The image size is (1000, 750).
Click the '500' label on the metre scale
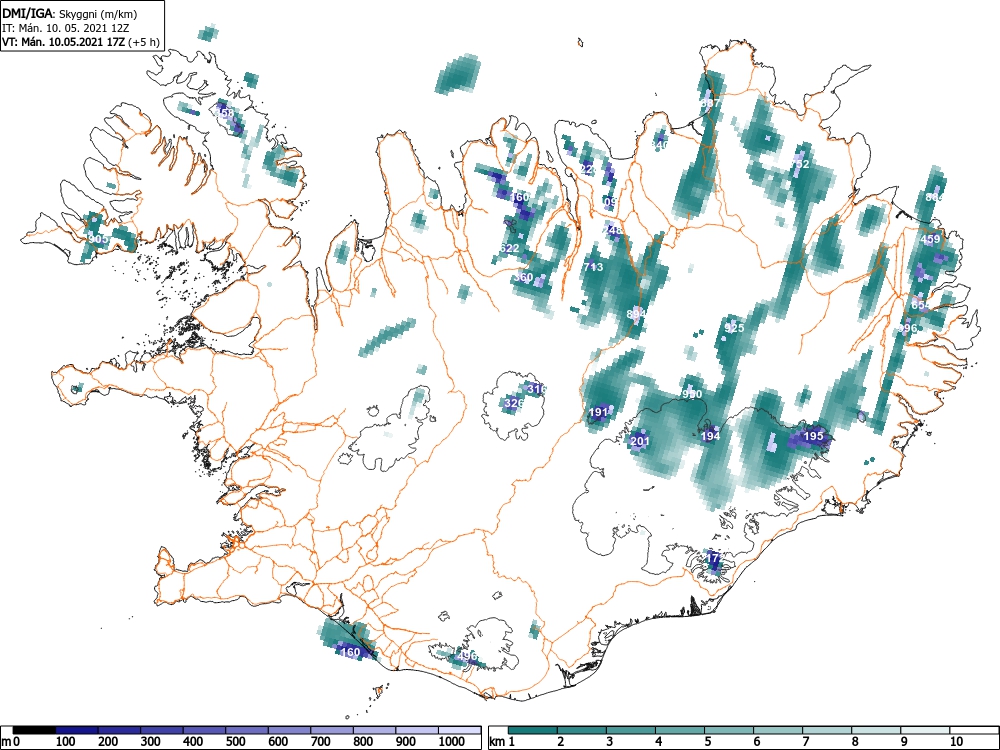(x=235, y=742)
